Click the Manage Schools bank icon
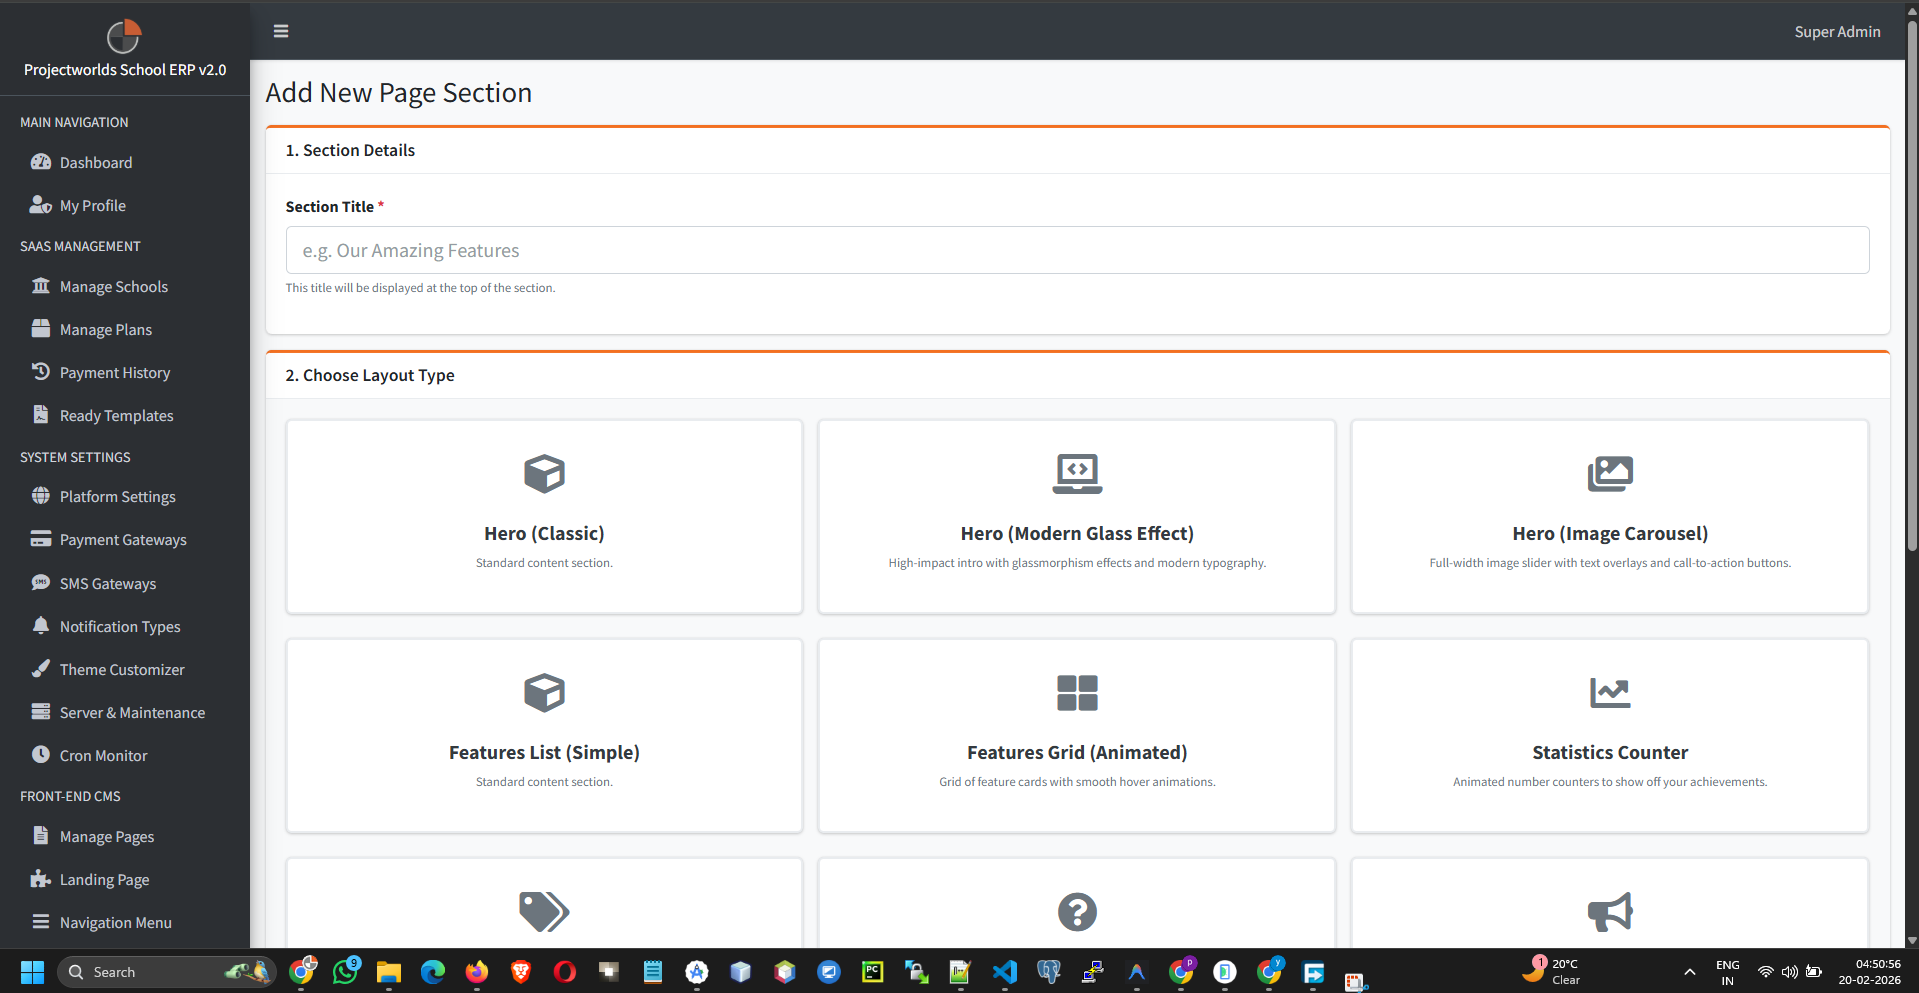The width and height of the screenshot is (1919, 993). 41,286
